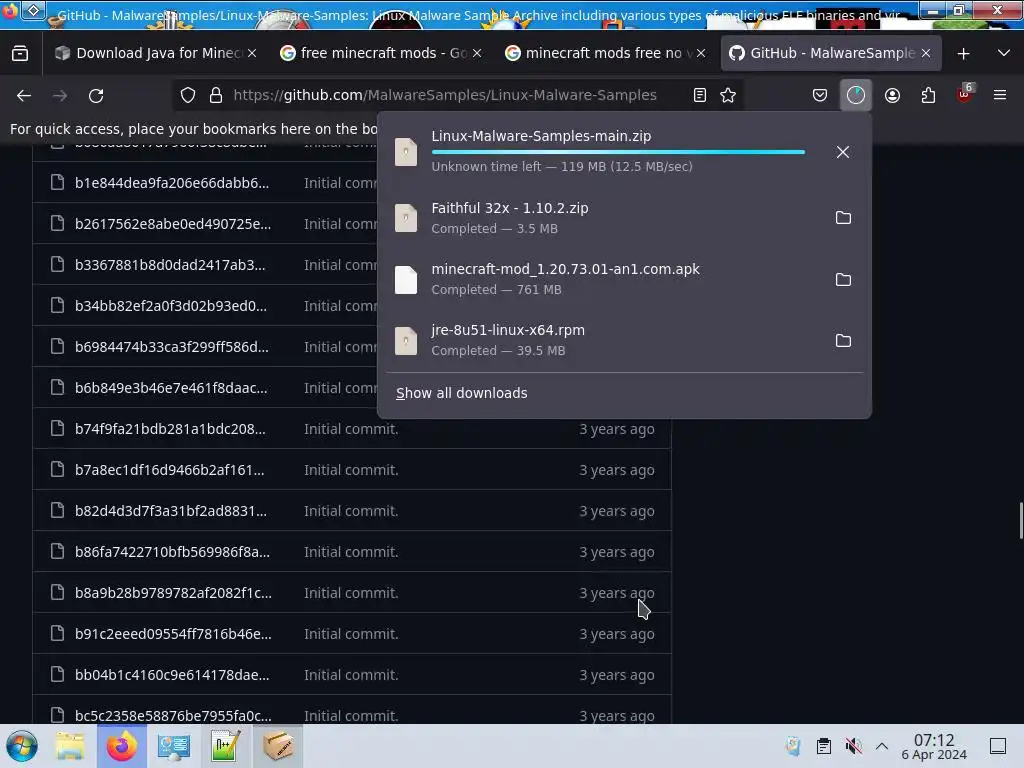The width and height of the screenshot is (1024, 768).
Task: Open containing folder for jre-8u51 rpm
Action: 843,340
